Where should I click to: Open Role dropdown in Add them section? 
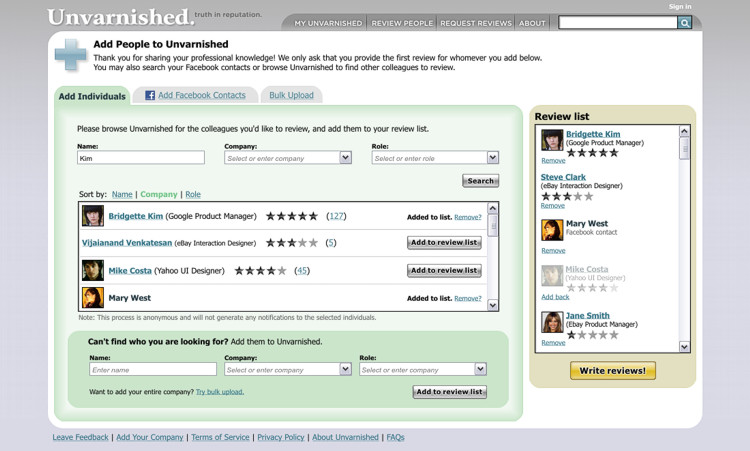(480, 369)
